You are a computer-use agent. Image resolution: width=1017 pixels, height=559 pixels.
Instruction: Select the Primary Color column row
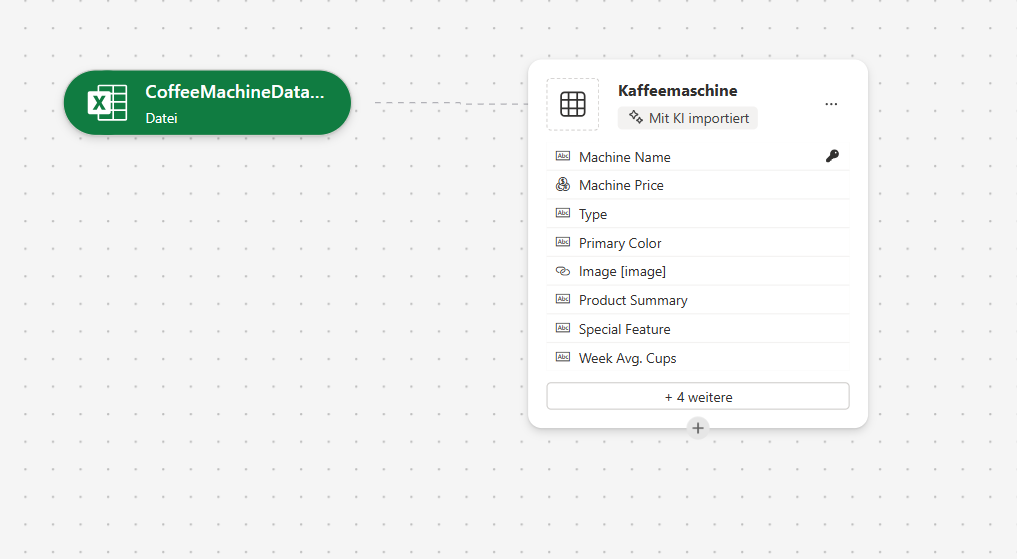click(x=620, y=243)
